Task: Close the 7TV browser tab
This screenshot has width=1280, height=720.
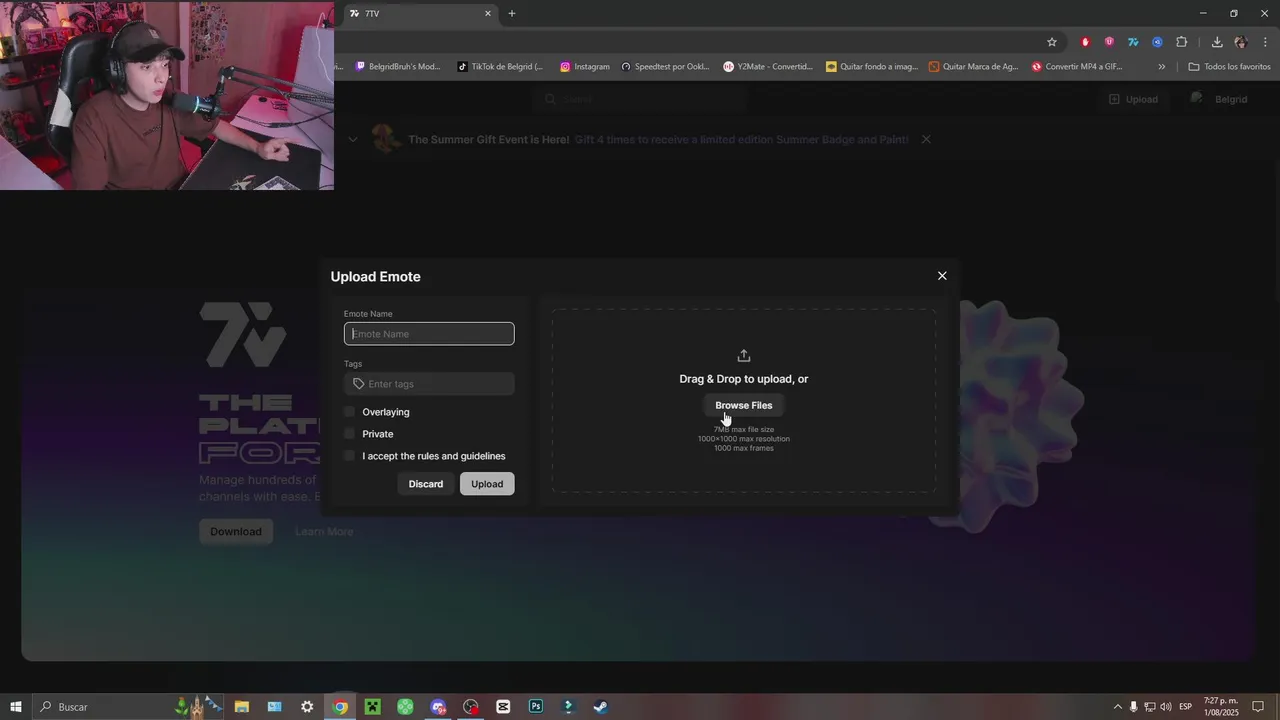Action: pyautogui.click(x=488, y=13)
